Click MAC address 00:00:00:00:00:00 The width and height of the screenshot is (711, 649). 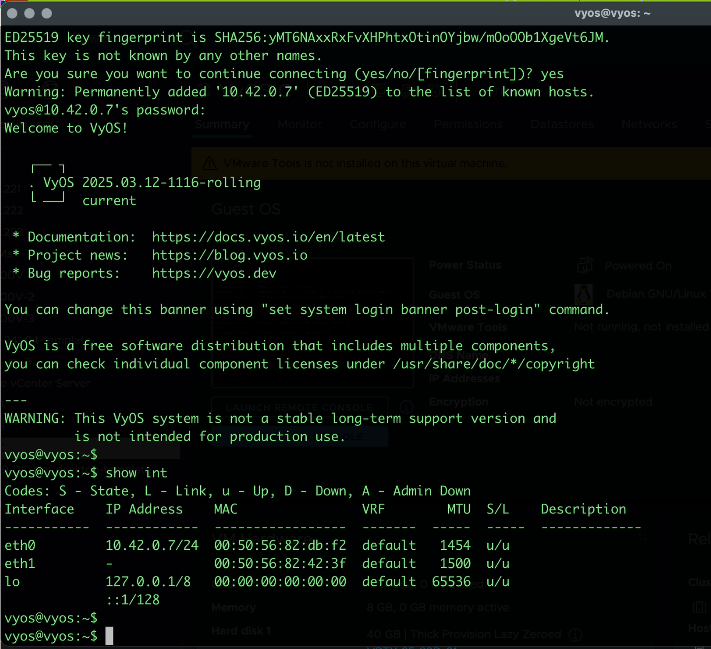point(280,582)
